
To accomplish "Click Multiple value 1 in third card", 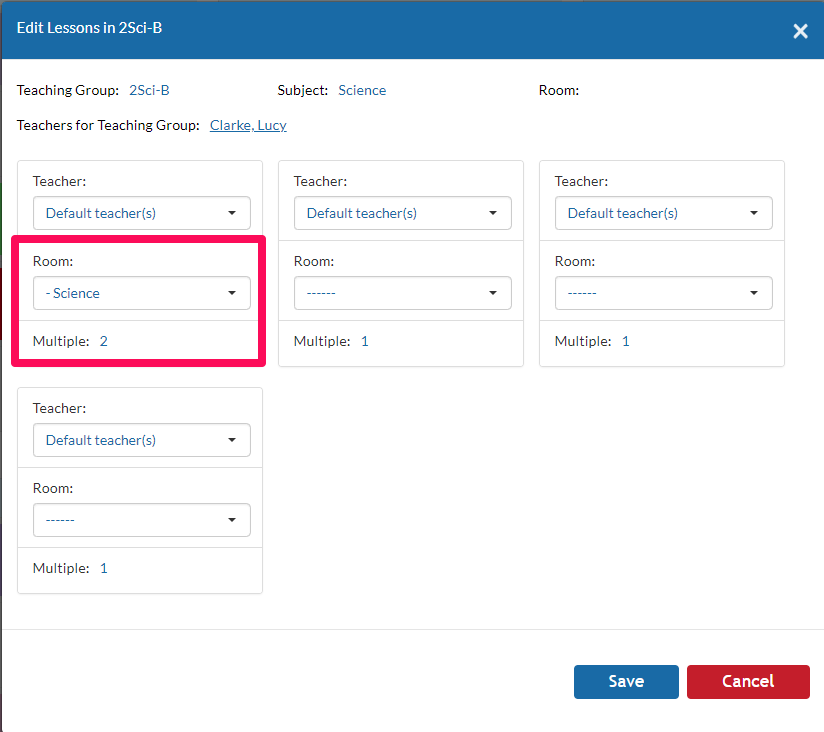I will [625, 341].
